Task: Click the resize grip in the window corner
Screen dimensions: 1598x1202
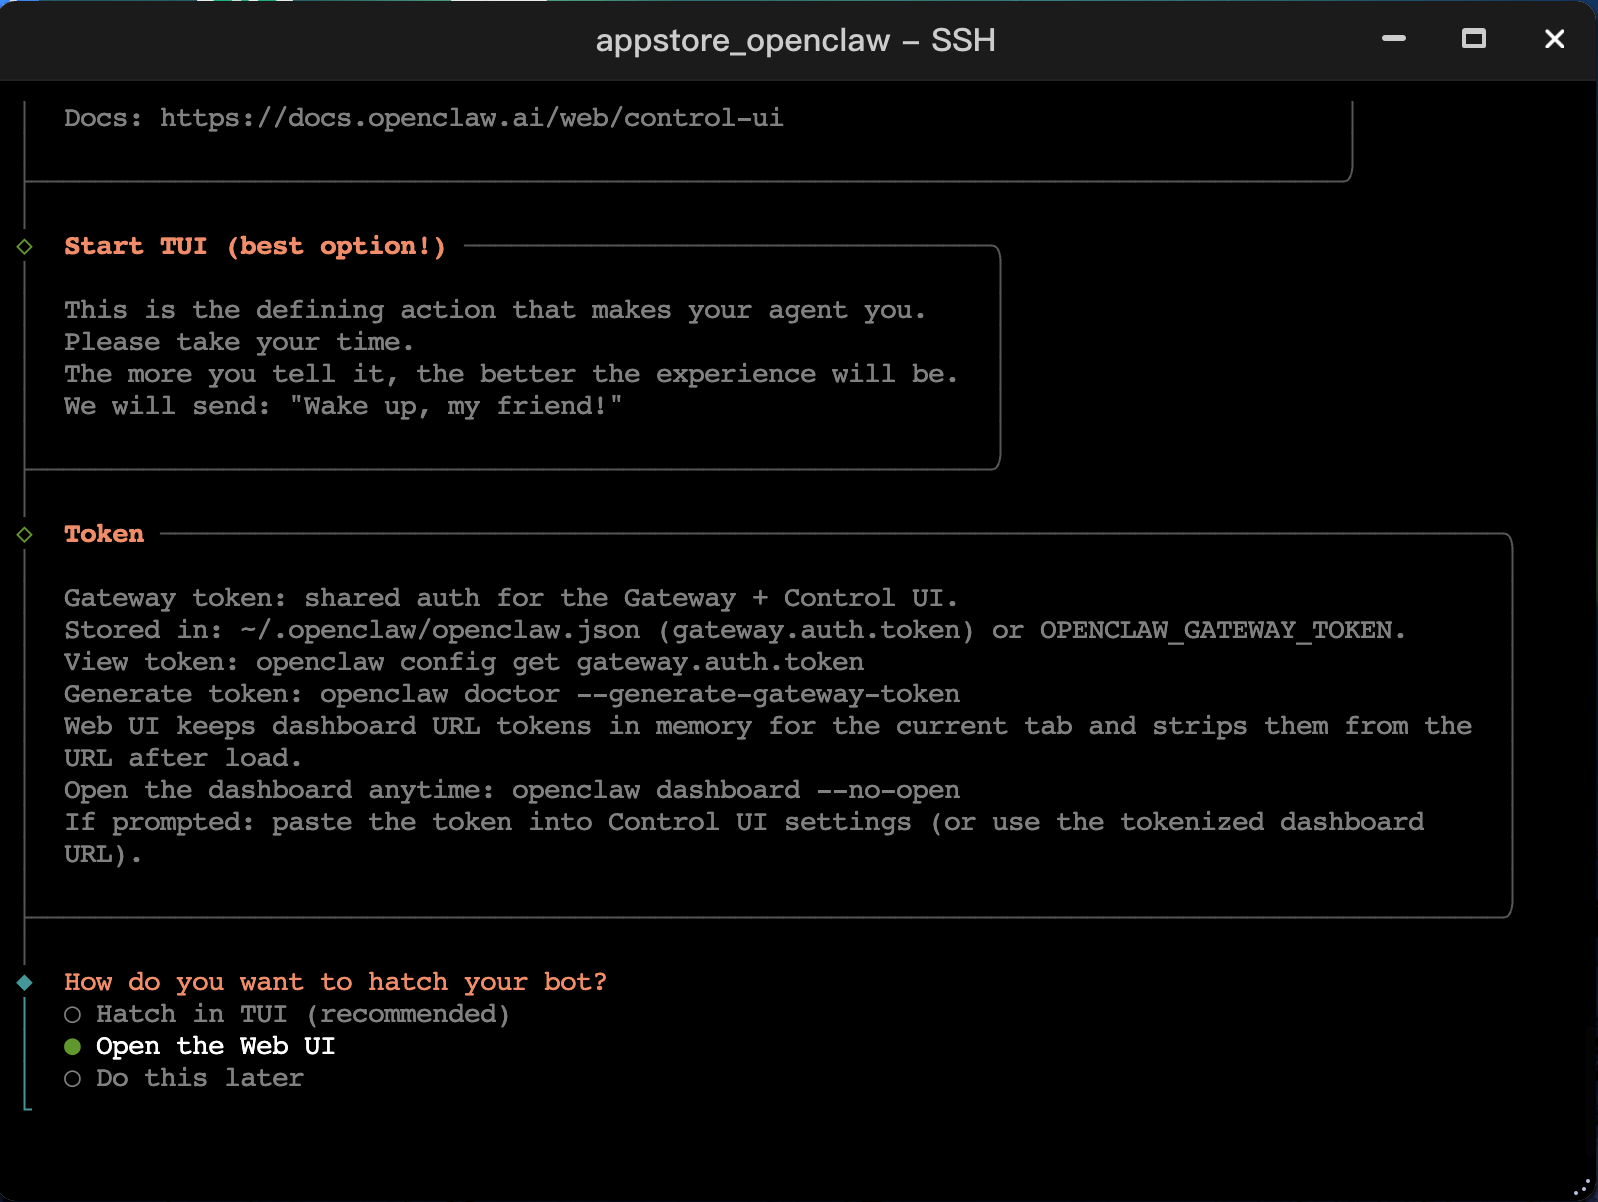Action: [x=1582, y=1187]
